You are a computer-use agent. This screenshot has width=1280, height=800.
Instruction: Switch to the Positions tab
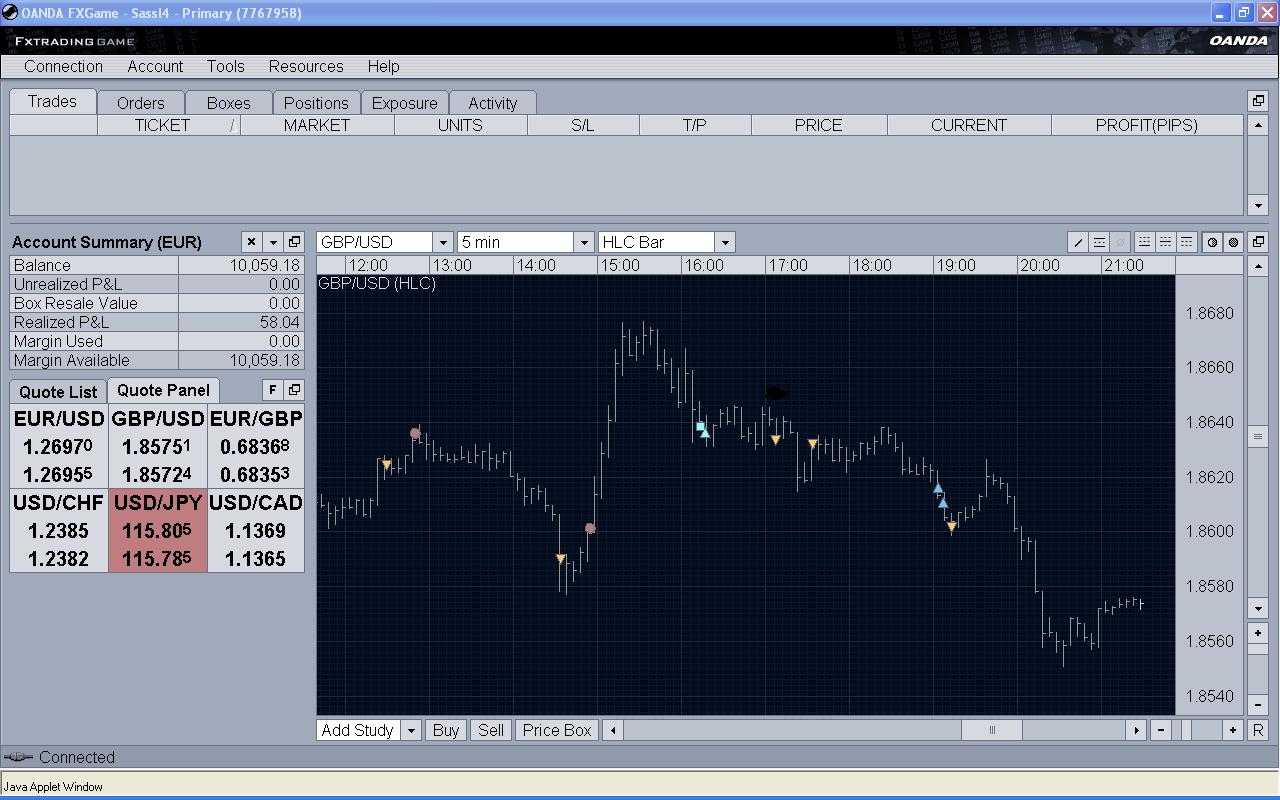click(316, 103)
